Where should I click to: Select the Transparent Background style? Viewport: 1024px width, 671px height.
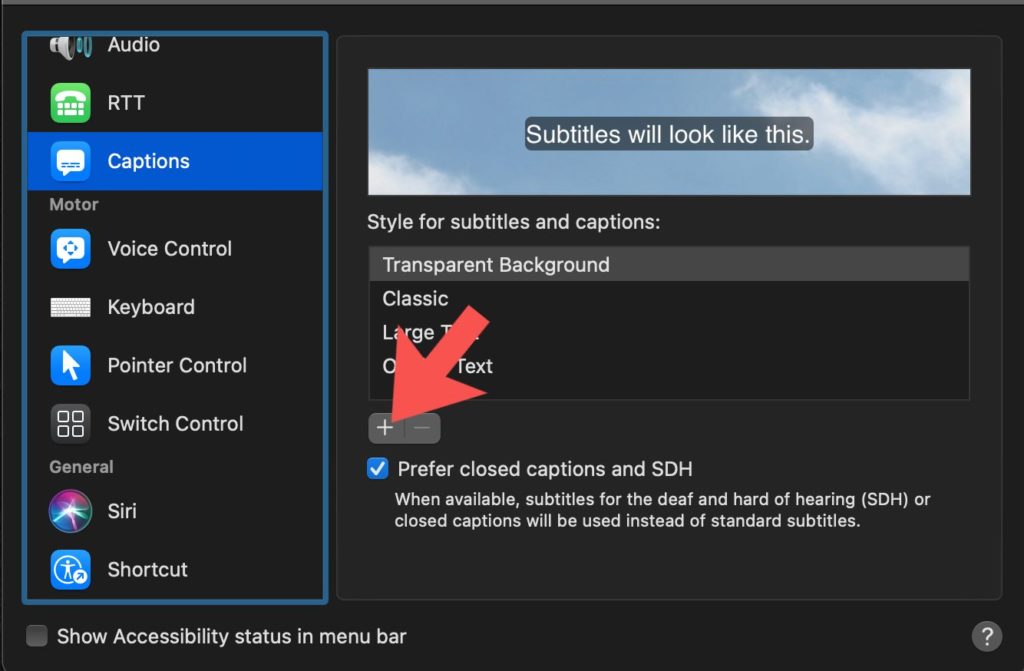coord(669,265)
